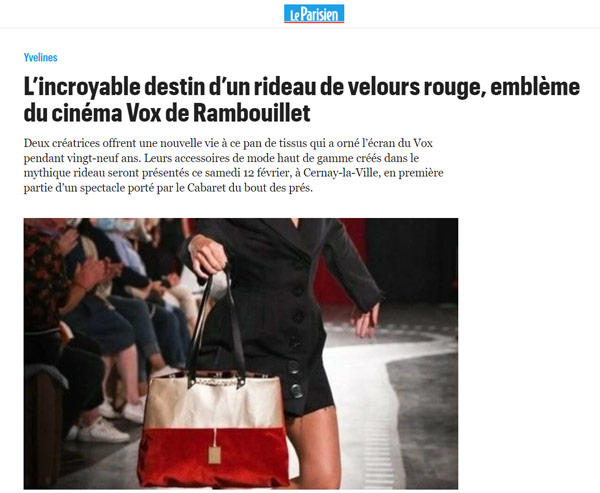Open the Yvelines section link
600x493 pixels.
pyautogui.click(x=41, y=57)
